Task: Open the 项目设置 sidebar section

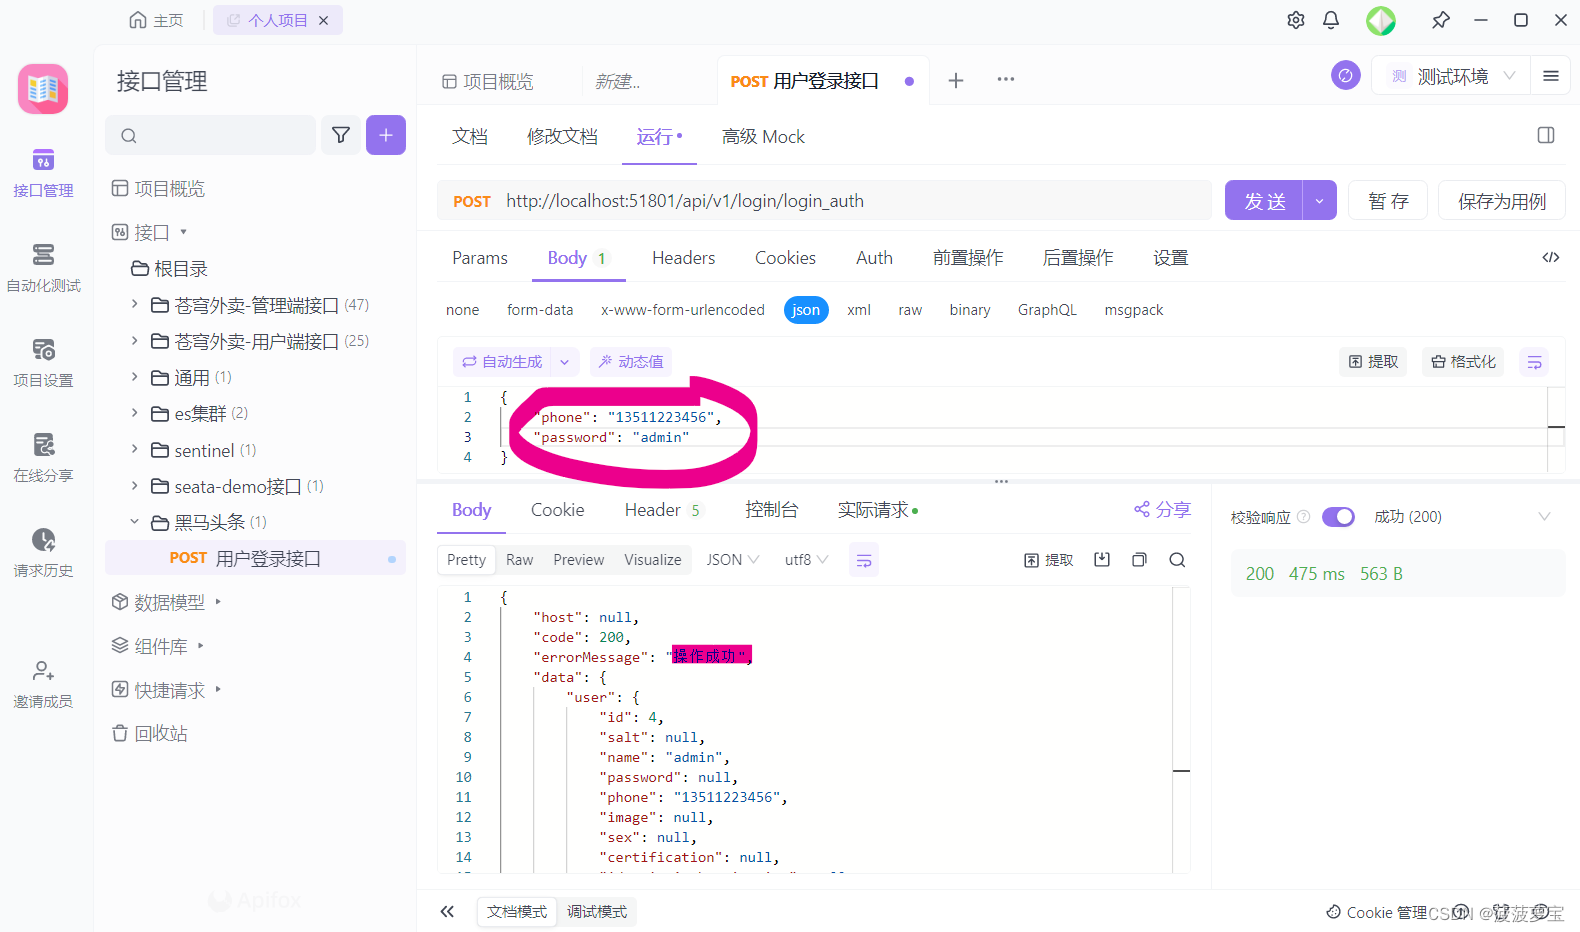Action: (43, 364)
